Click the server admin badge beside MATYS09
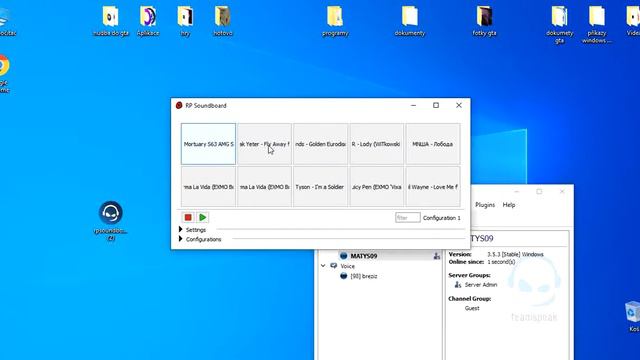640x360 pixels. pyautogui.click(x=437, y=256)
